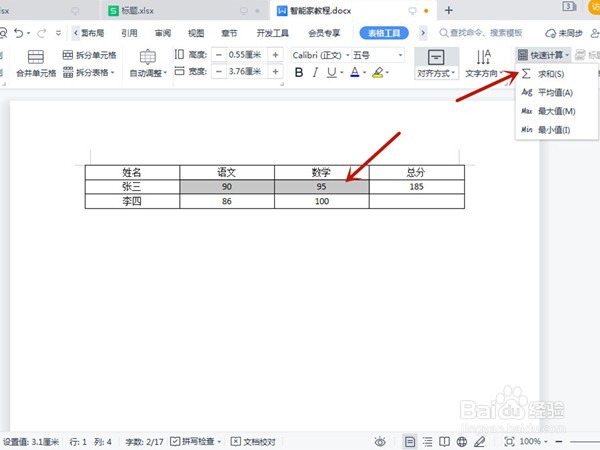Open the font color dropdown arrow
This screenshot has width=600, height=450.
pos(365,72)
